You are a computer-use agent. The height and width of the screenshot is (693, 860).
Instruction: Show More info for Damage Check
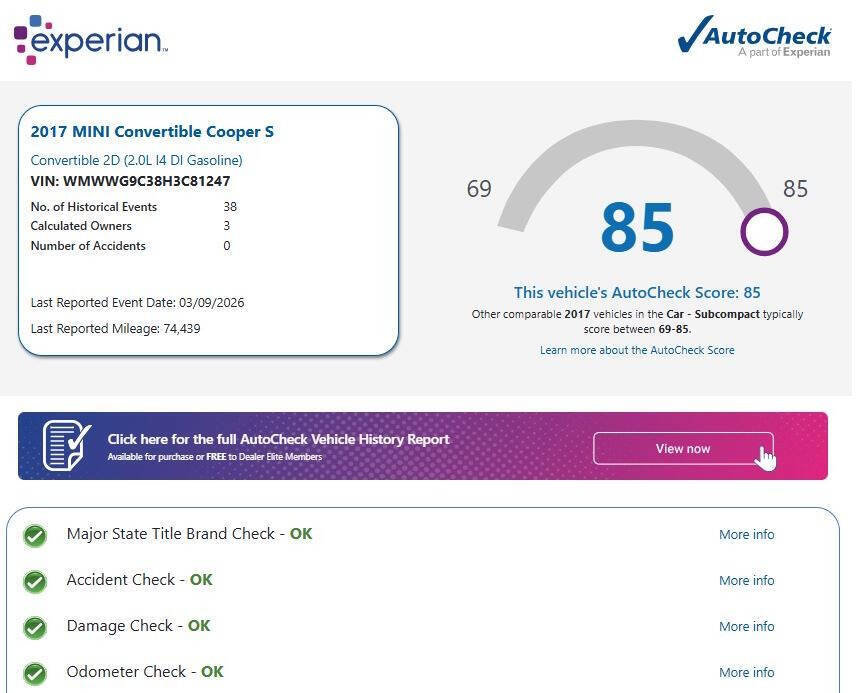pos(746,627)
